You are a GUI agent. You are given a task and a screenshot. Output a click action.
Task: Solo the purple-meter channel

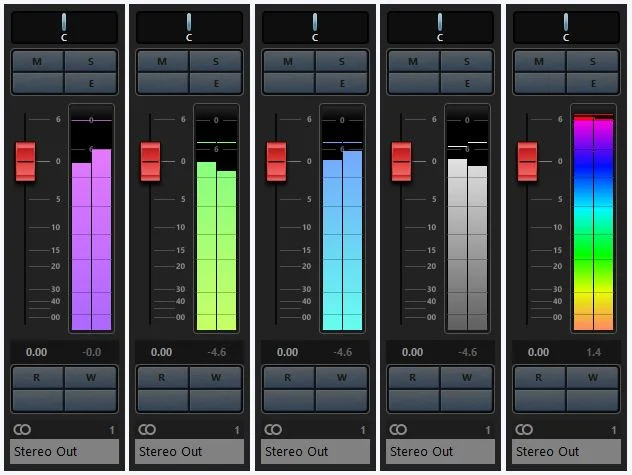coord(91,61)
